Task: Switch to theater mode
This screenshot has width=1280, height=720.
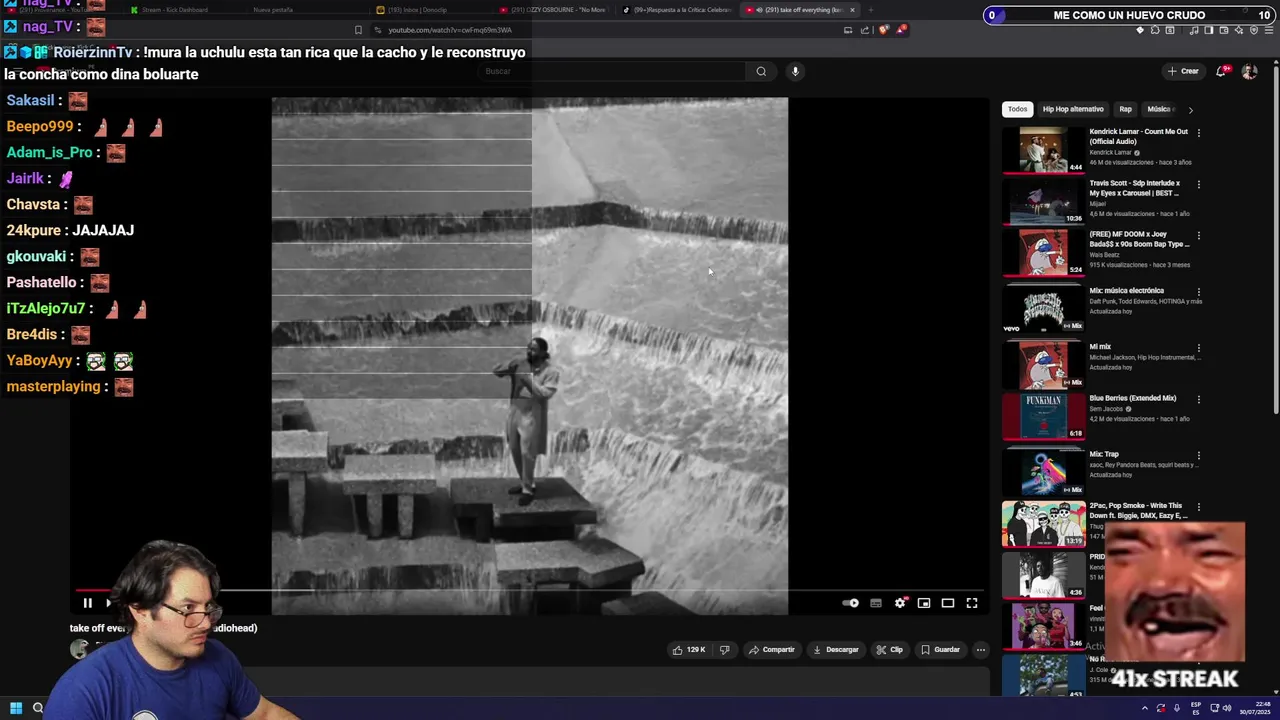Action: (x=948, y=603)
